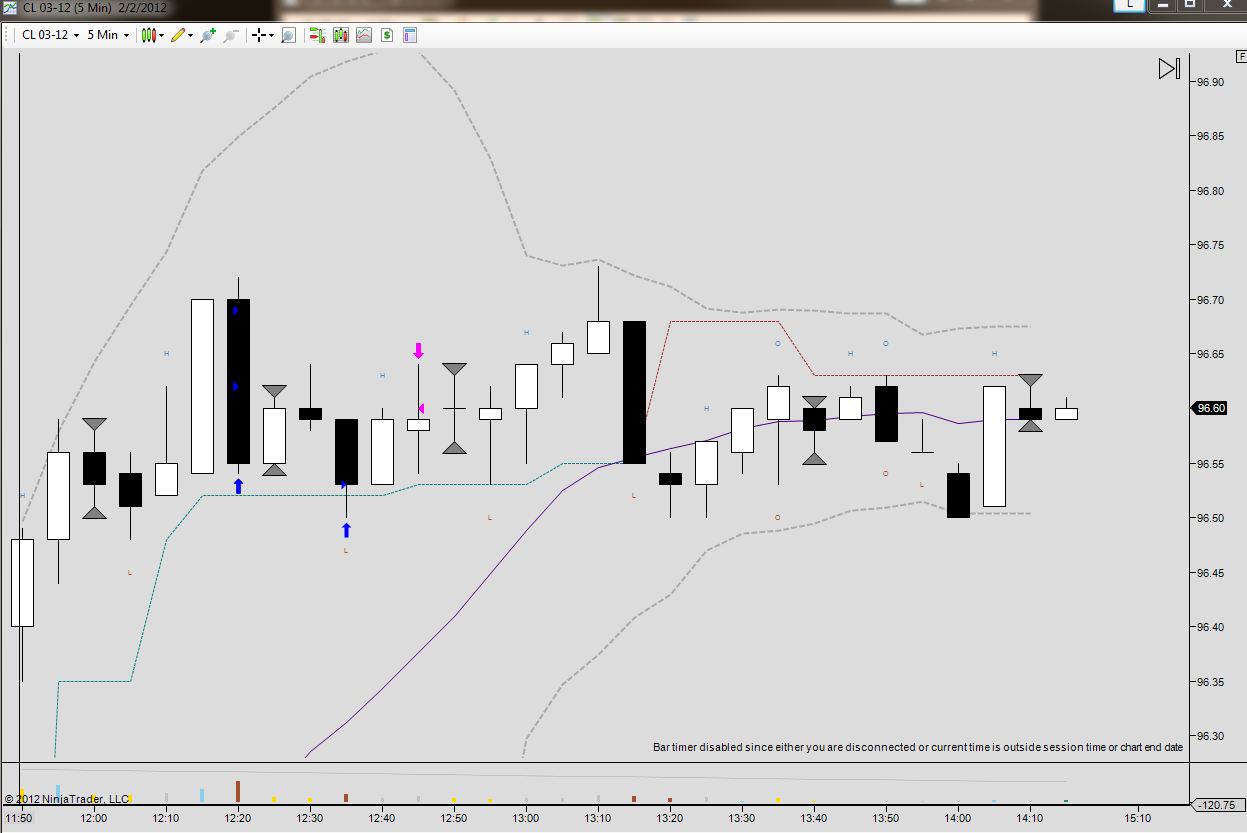Open the 5 Min interval dropdown

(108, 35)
